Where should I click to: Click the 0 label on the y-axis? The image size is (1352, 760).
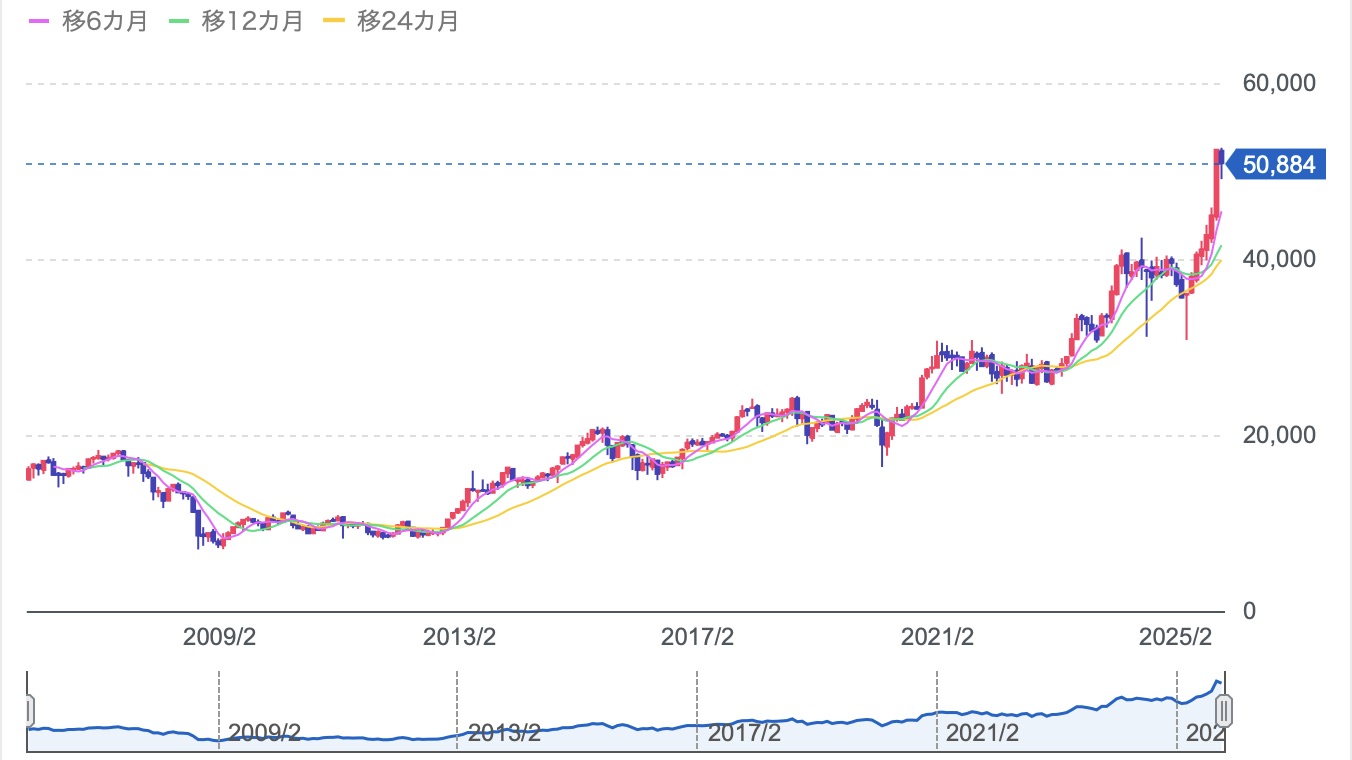1247,611
